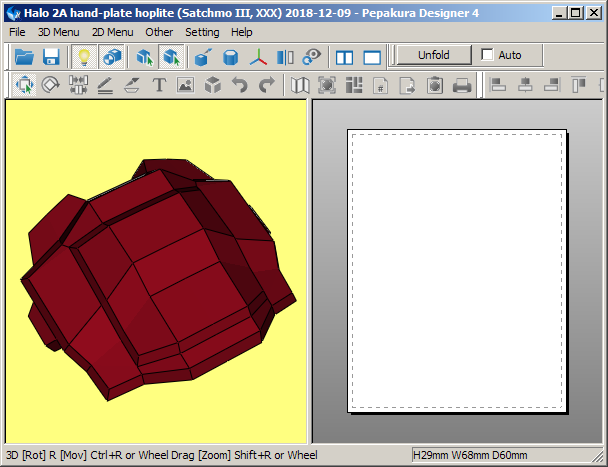Viewport: 608px width, 467px height.
Task: Click the eye with rotate arrow icon
Action: click(312, 57)
